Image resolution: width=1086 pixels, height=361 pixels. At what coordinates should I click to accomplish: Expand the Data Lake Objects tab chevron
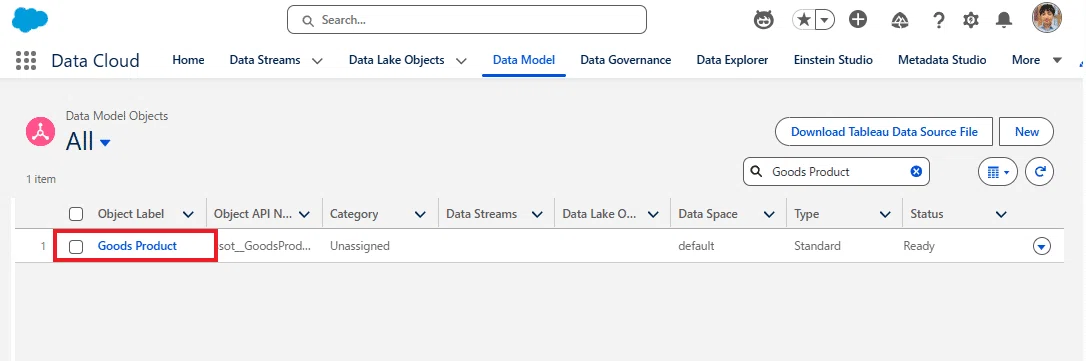(x=461, y=61)
